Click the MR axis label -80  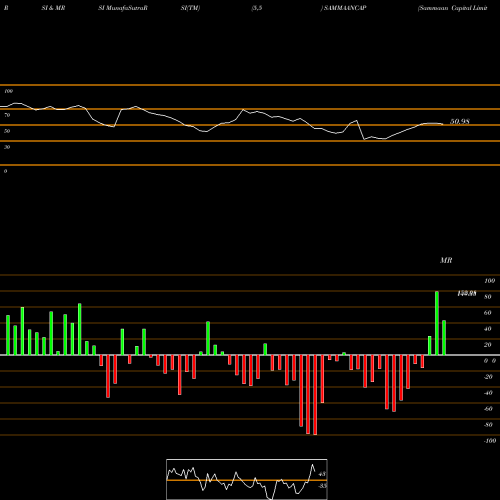(488, 425)
